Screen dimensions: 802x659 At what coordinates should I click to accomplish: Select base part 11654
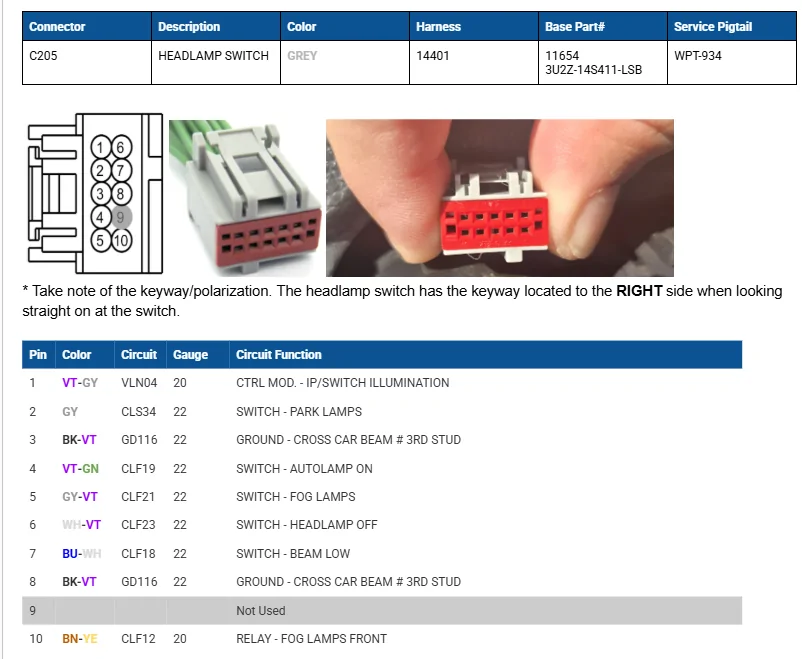click(x=562, y=56)
